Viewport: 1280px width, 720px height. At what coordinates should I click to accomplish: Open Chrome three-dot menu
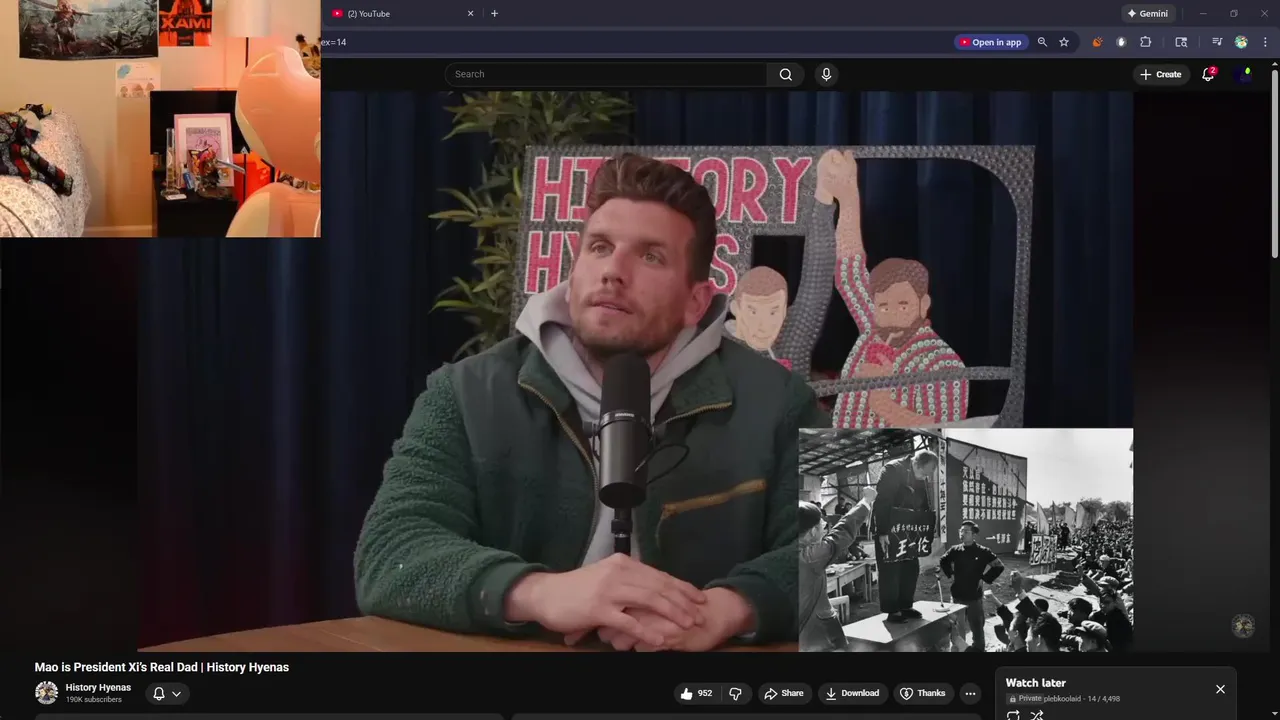pyautogui.click(x=1266, y=42)
